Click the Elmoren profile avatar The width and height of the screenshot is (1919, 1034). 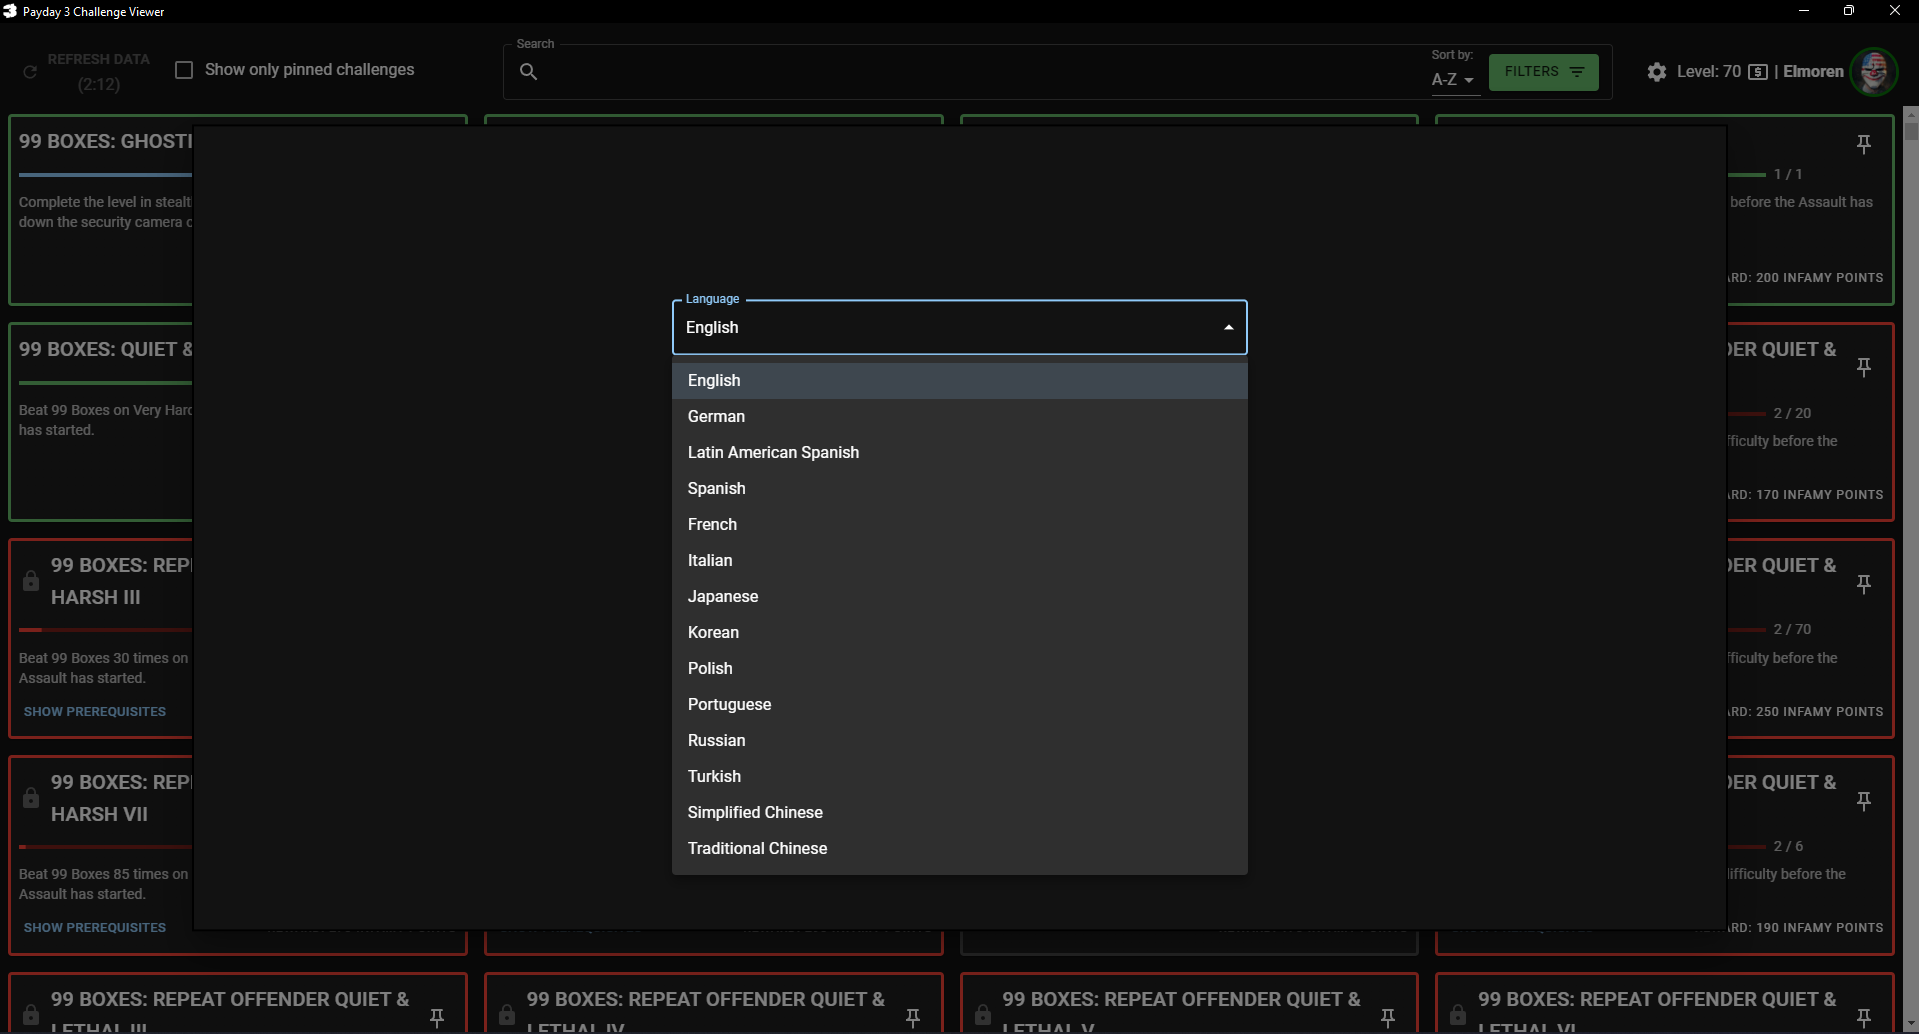(1873, 72)
